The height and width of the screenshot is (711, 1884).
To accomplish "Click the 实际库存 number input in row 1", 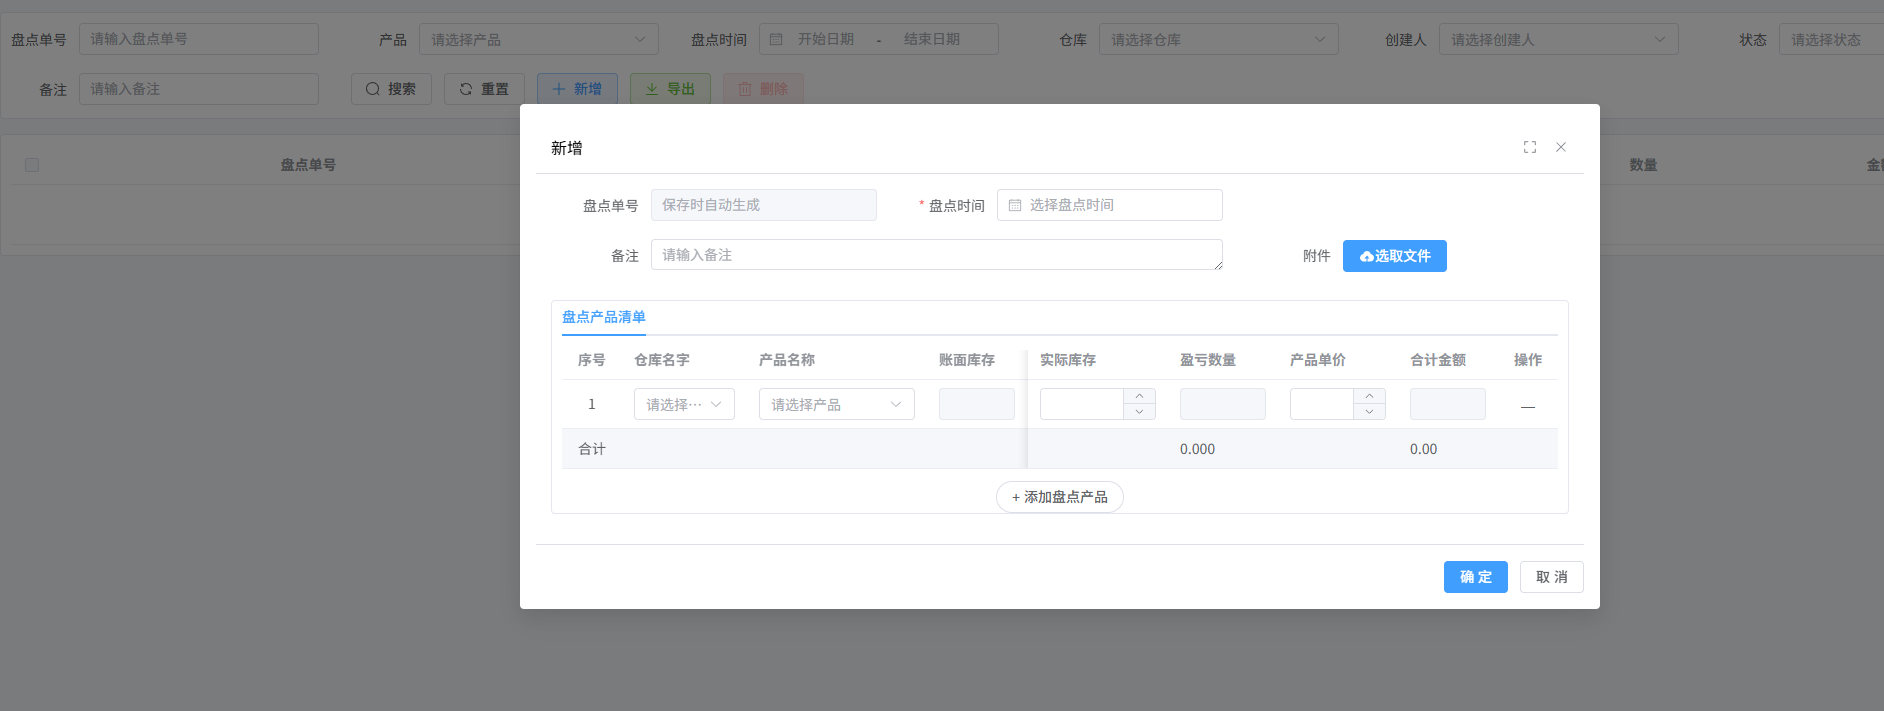I will 1082,404.
